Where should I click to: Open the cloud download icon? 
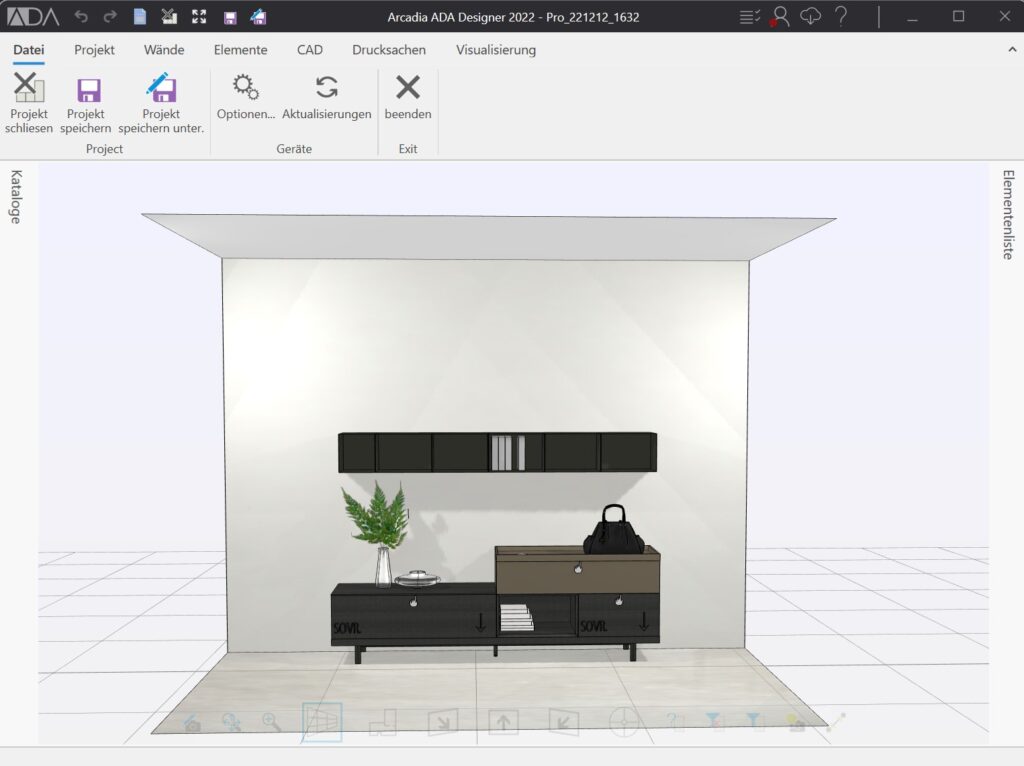[811, 16]
